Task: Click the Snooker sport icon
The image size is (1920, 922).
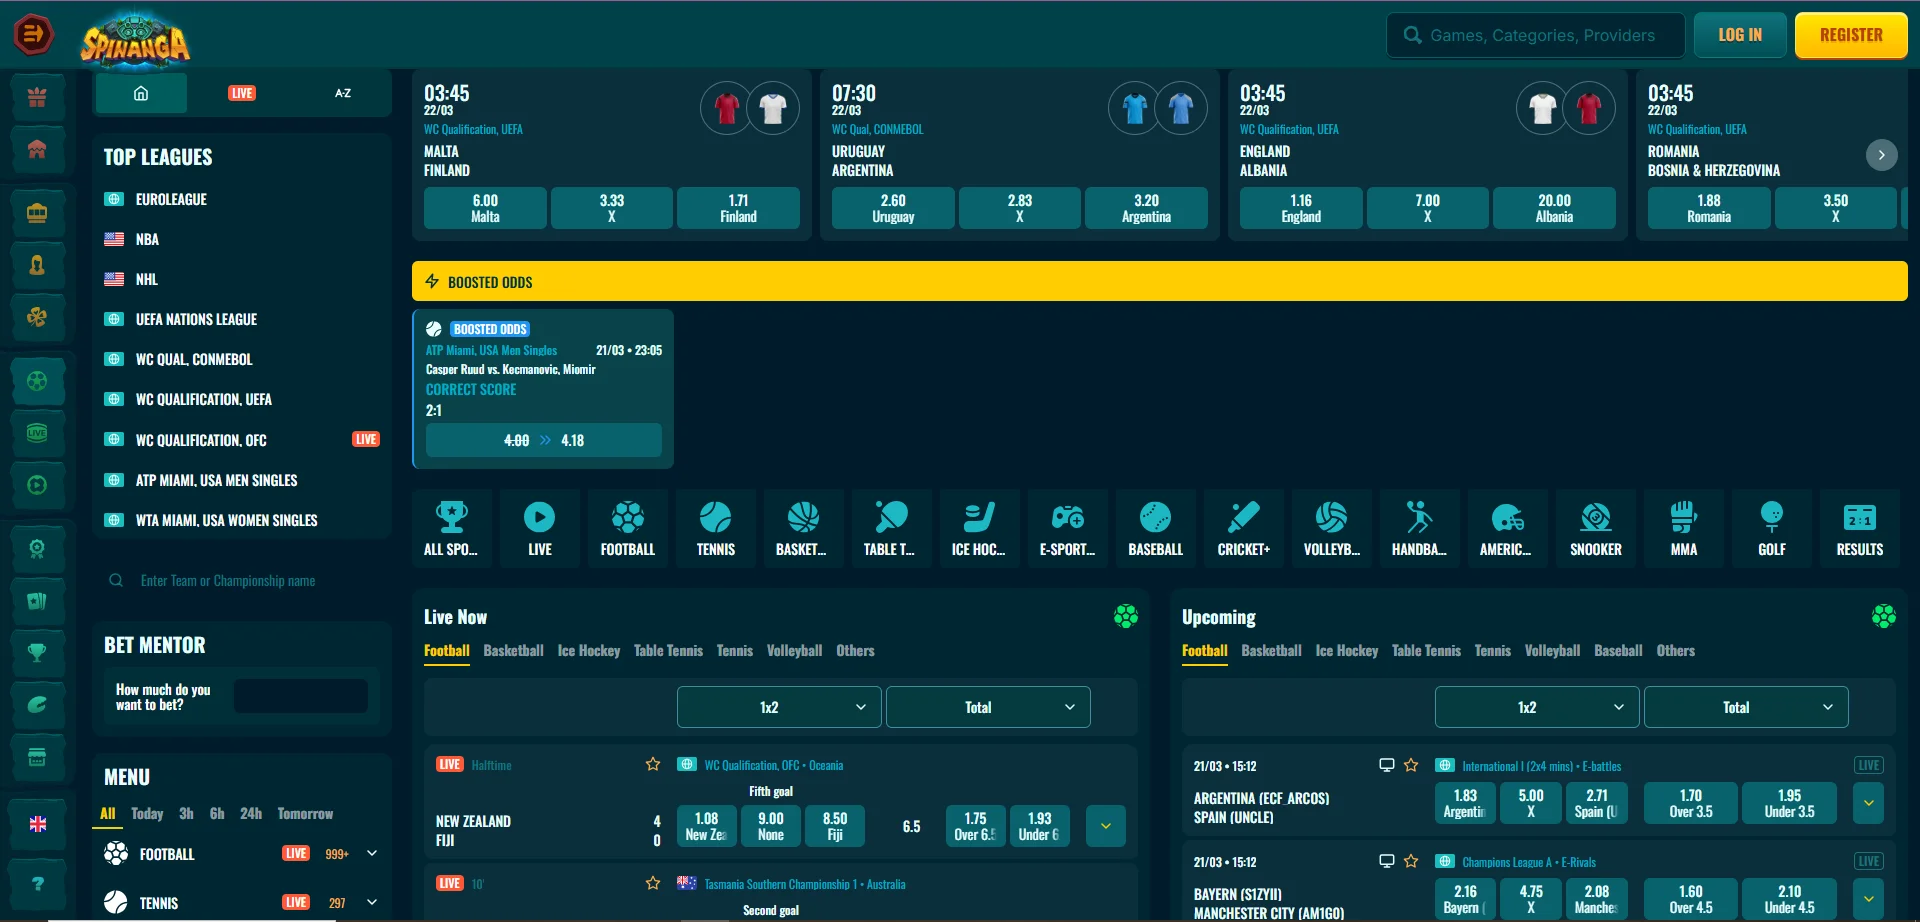Action: point(1595,529)
